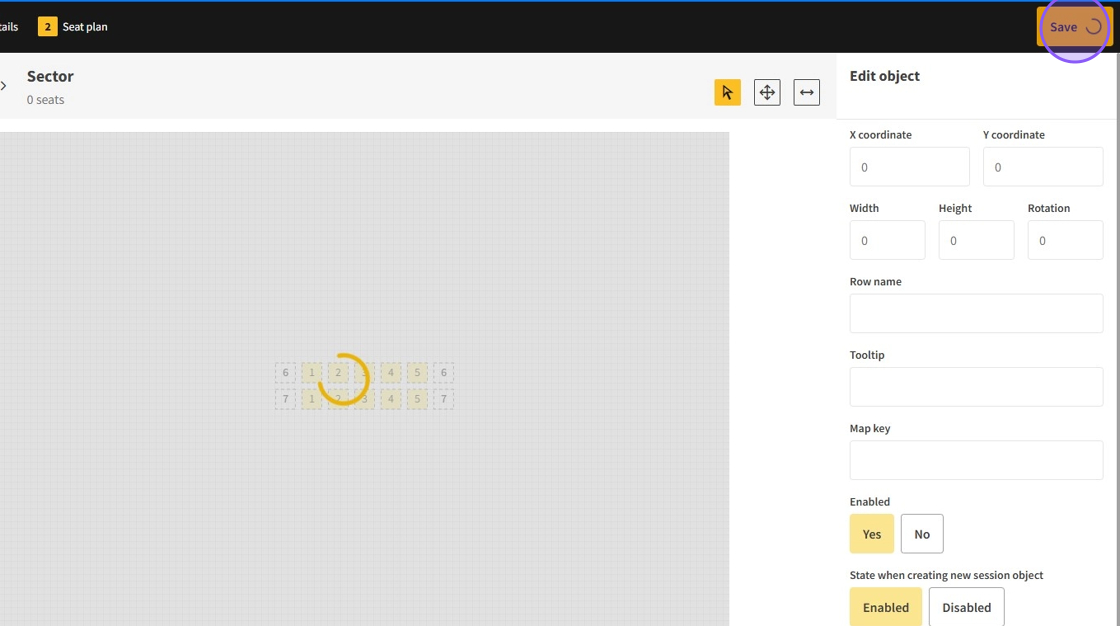
Task: Activate the move tool with four arrows
Action: click(767, 93)
